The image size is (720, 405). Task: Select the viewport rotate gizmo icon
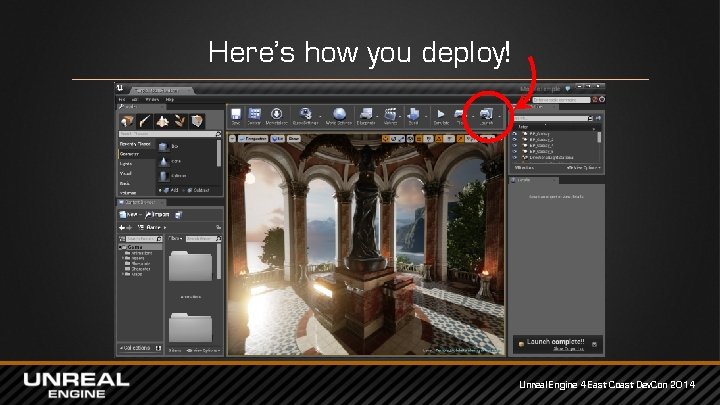coord(394,139)
